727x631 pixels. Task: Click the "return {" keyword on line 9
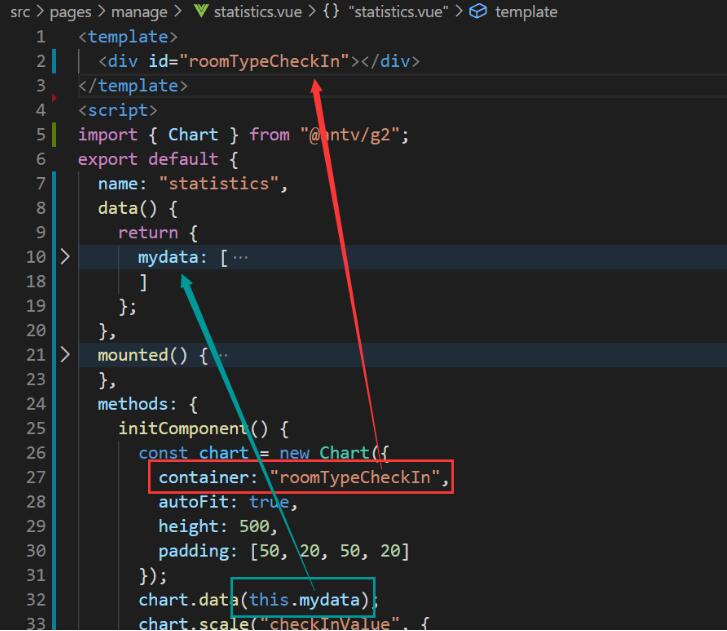tap(158, 233)
